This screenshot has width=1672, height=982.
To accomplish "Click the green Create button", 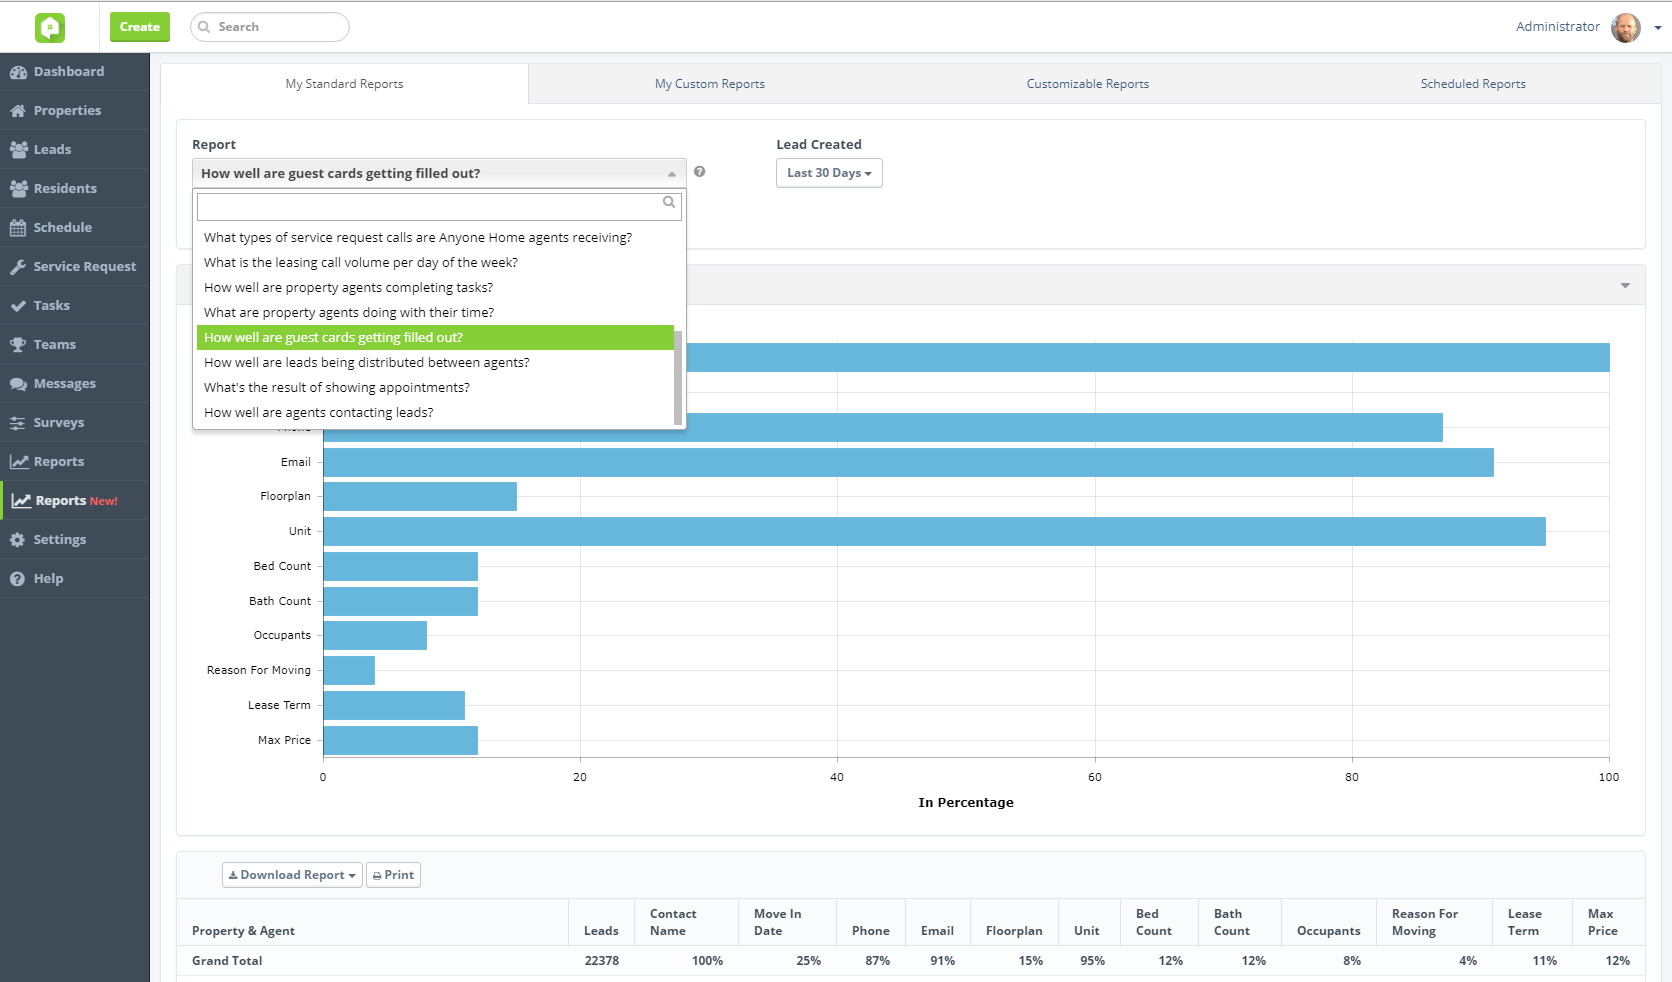I will pos(140,27).
